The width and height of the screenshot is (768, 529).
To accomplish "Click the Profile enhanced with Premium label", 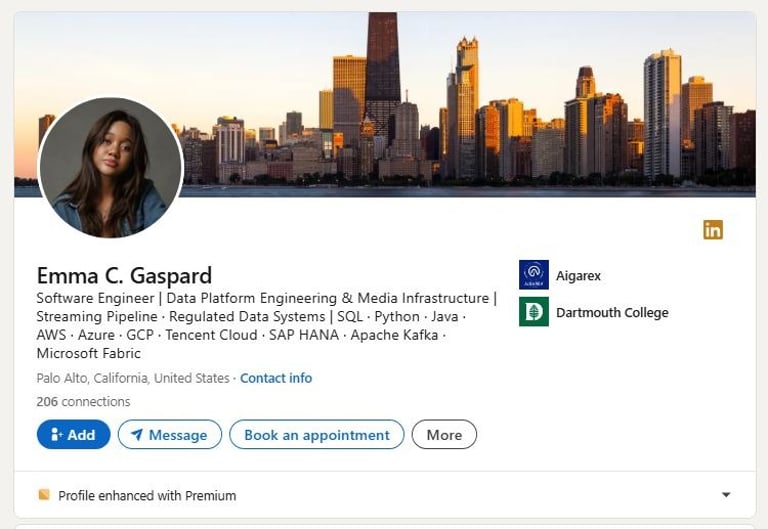I will click(147, 495).
